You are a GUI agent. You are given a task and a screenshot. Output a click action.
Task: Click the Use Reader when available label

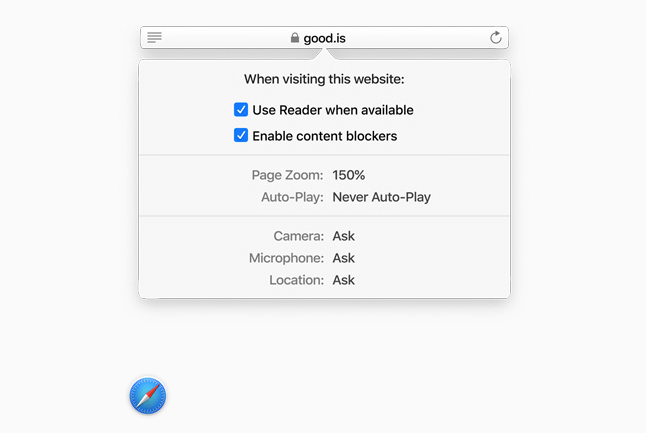pyautogui.click(x=333, y=110)
